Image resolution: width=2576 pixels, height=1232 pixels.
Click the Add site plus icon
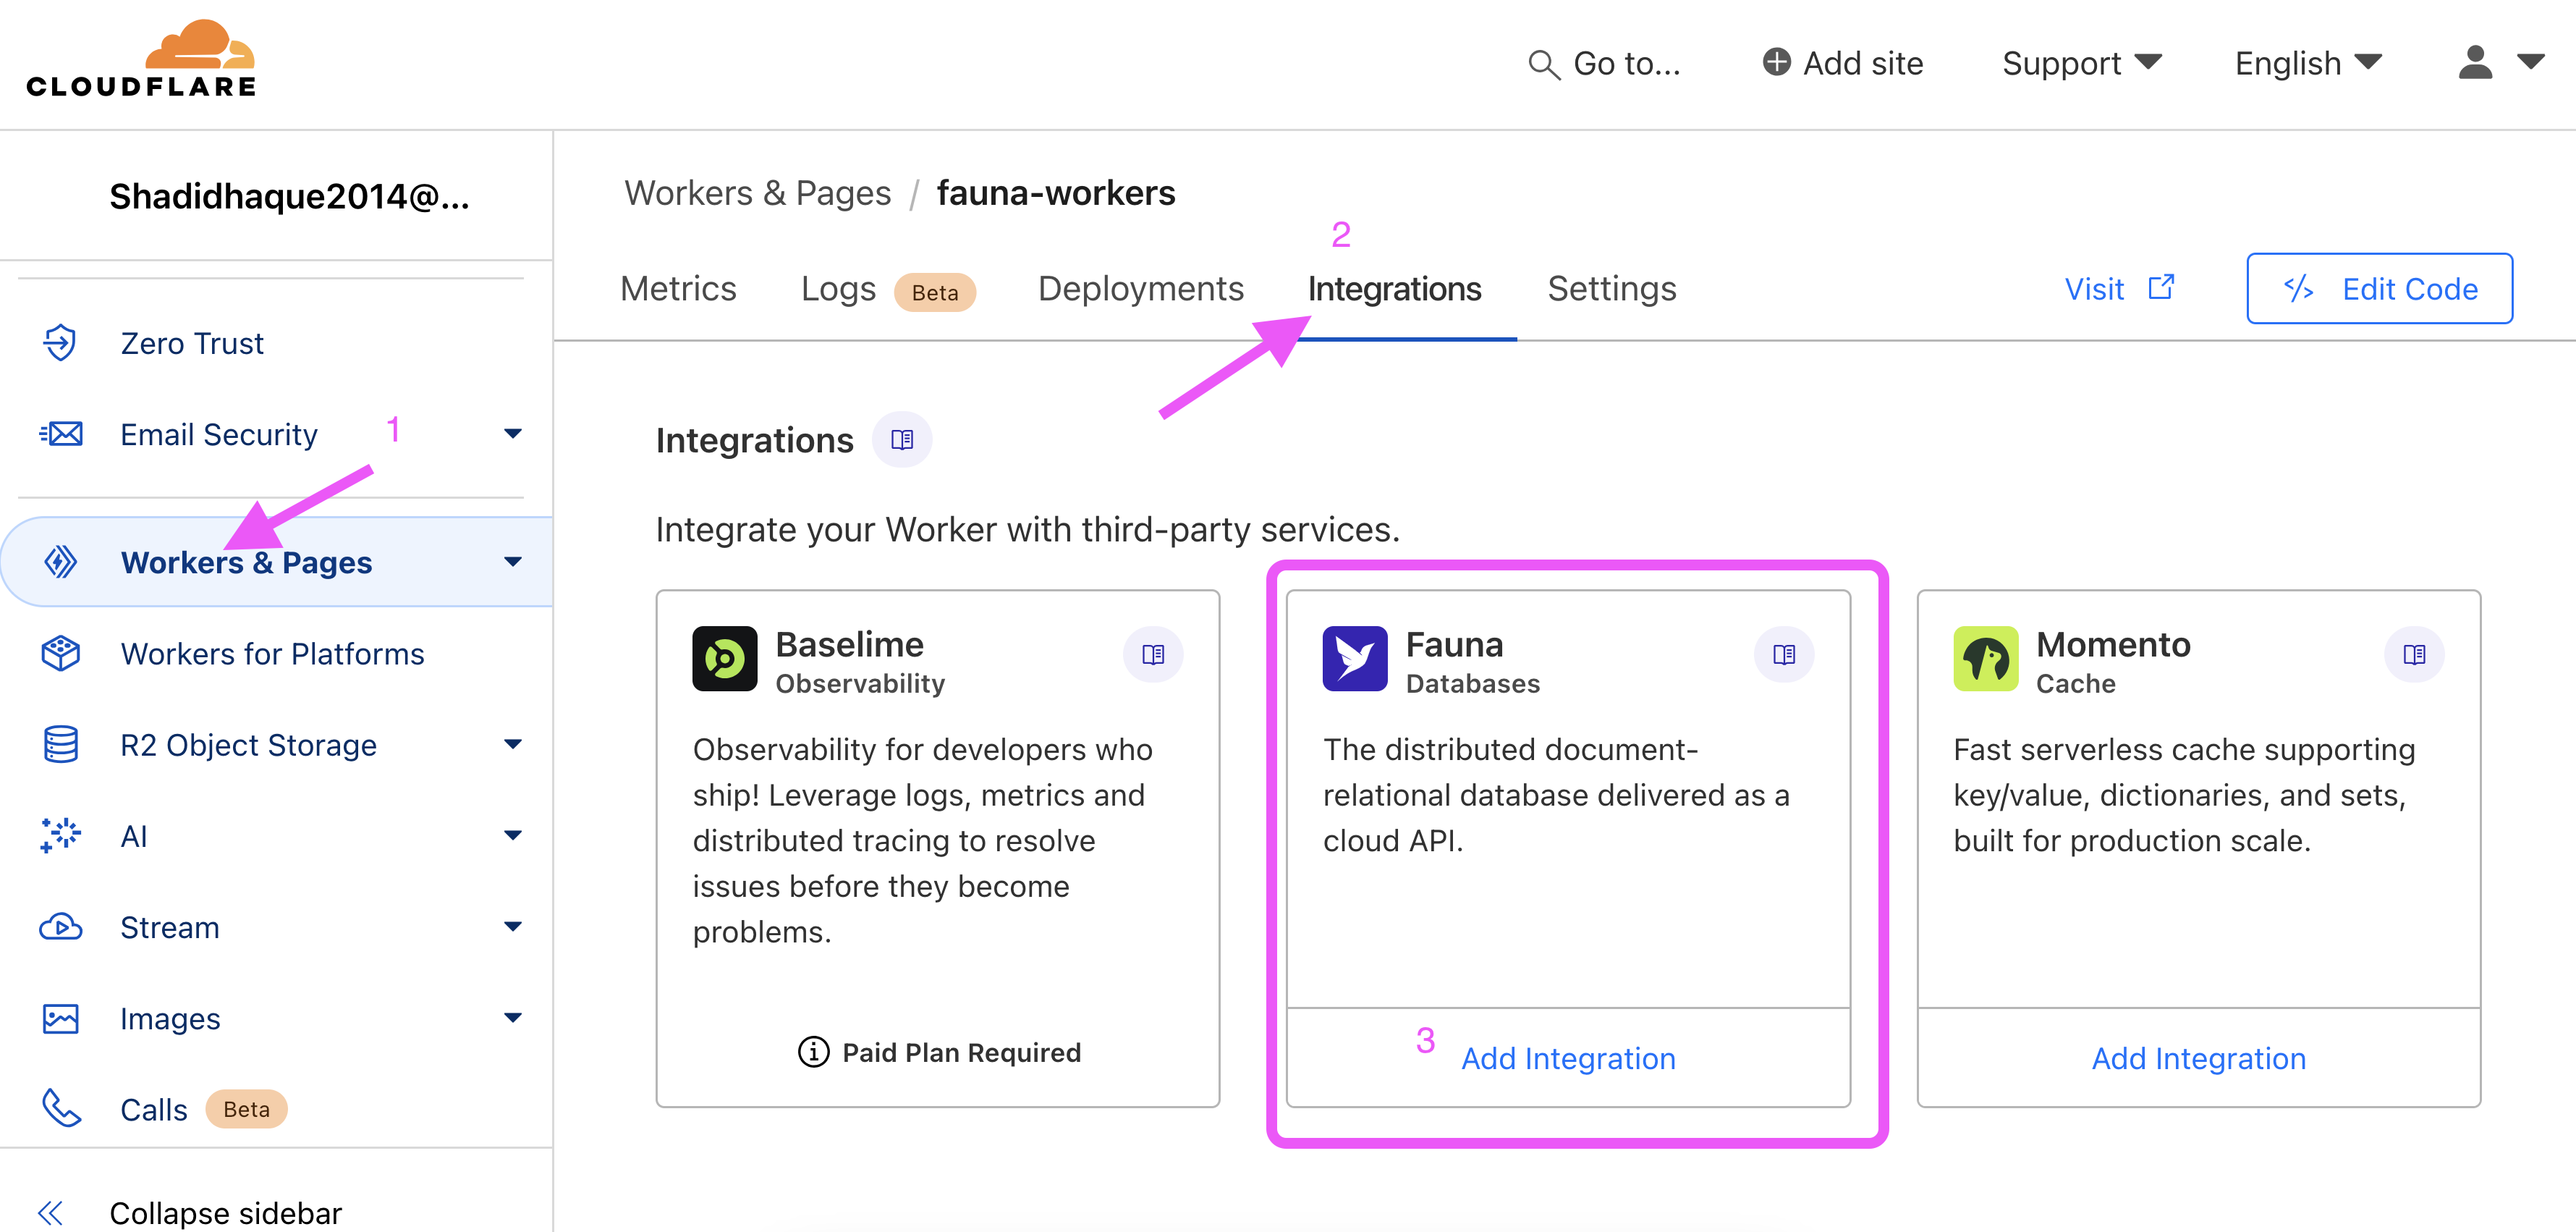tap(1776, 62)
